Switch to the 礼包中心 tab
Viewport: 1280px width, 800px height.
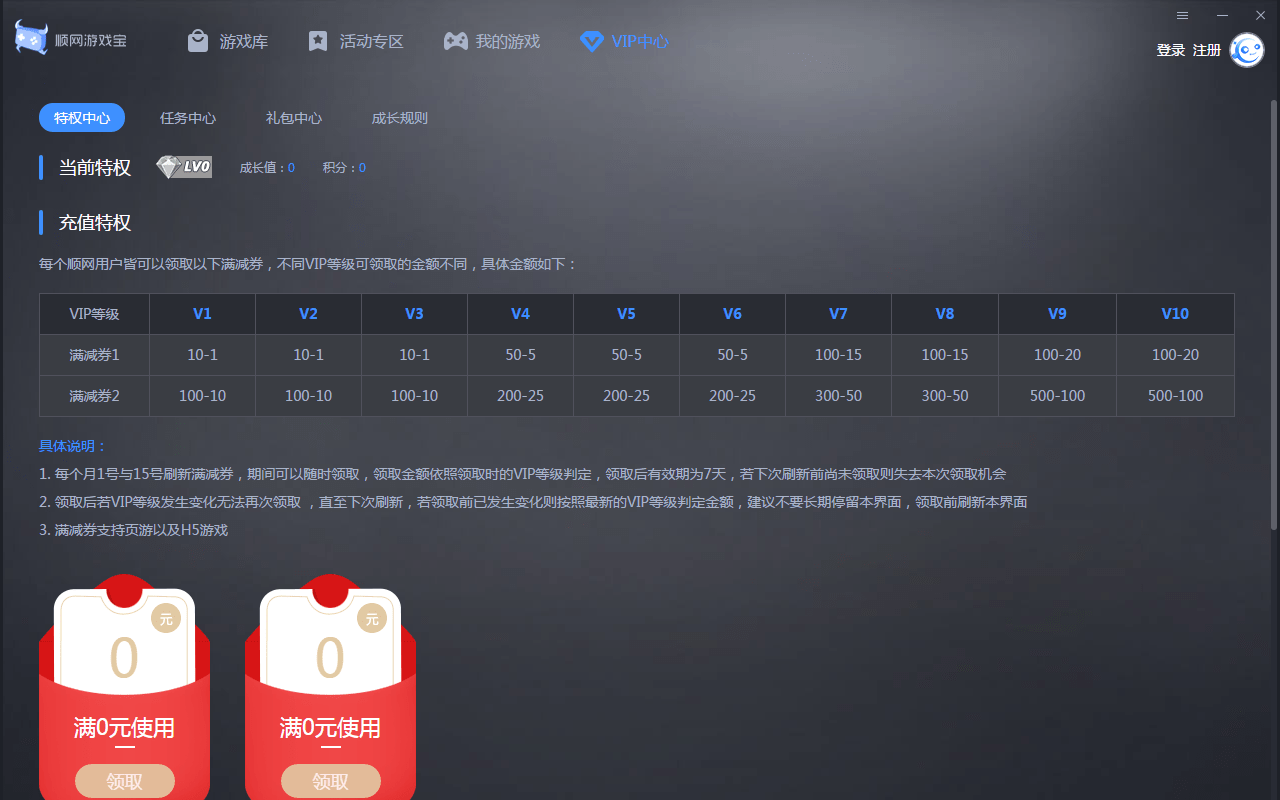[293, 117]
